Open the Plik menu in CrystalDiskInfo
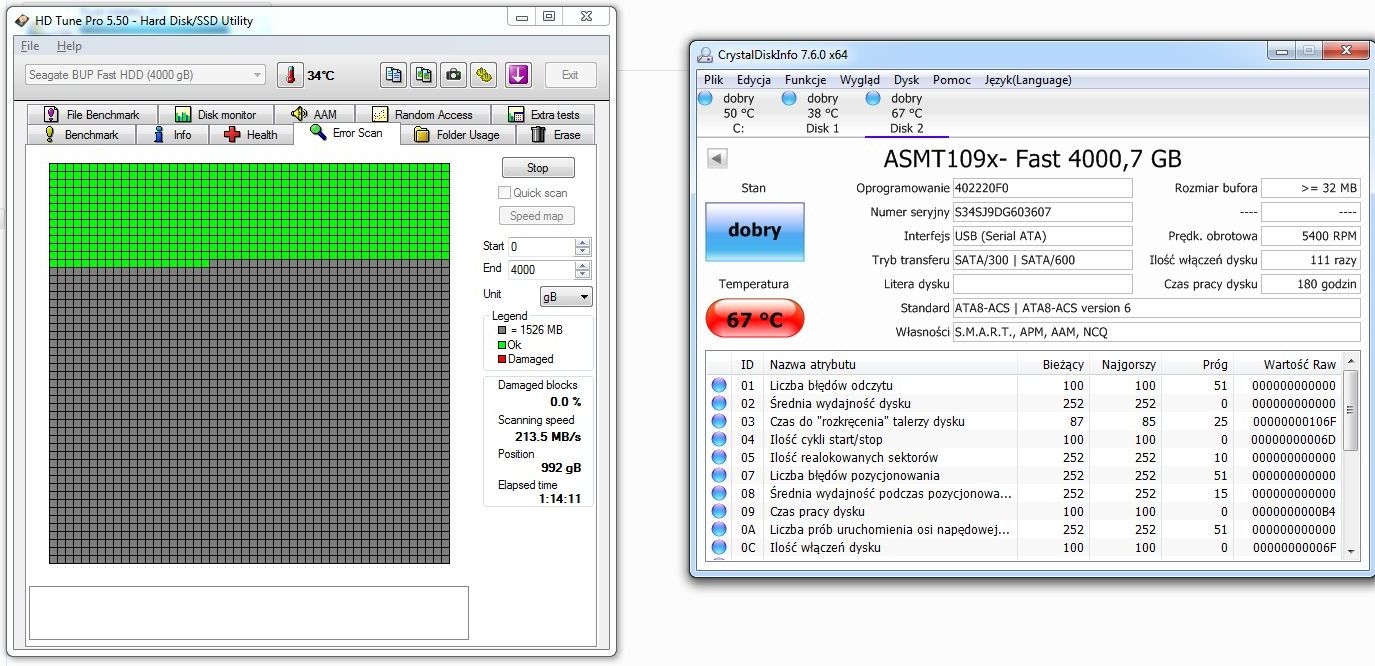 pyautogui.click(x=713, y=80)
